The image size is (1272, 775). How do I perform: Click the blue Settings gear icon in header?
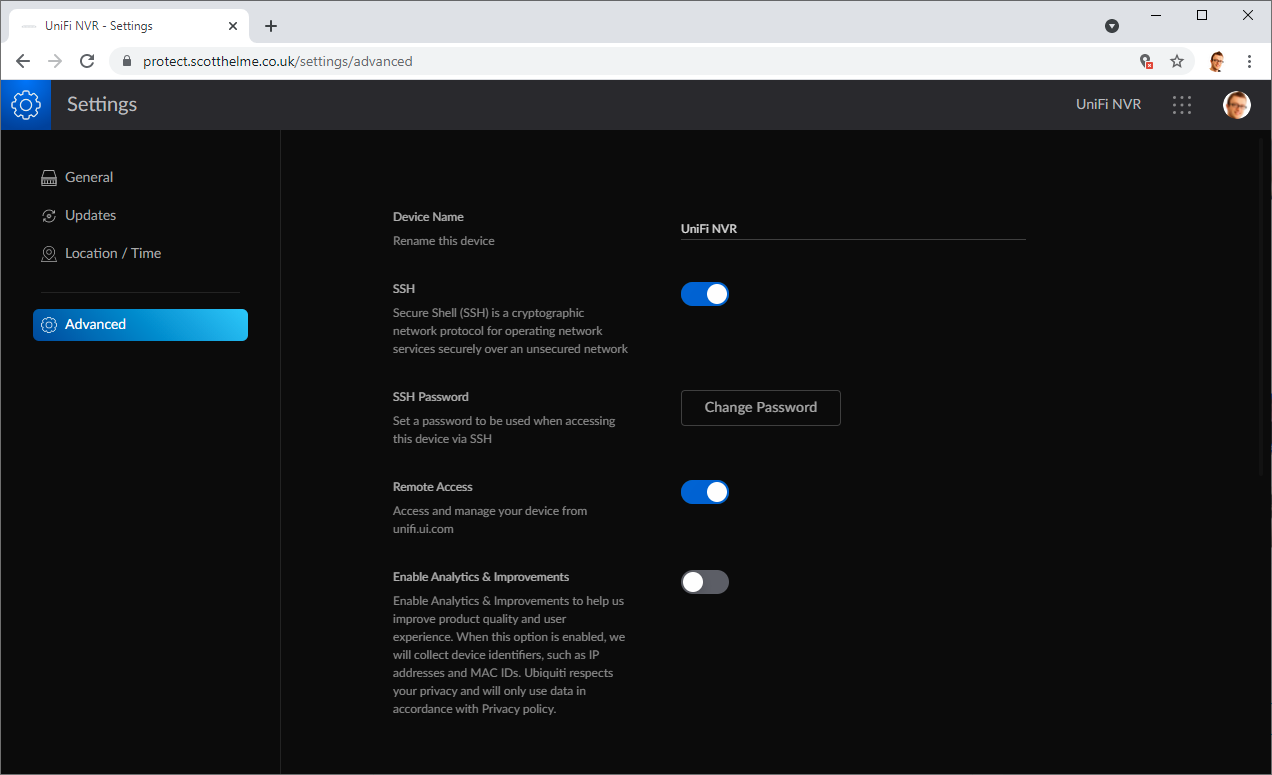point(25,104)
